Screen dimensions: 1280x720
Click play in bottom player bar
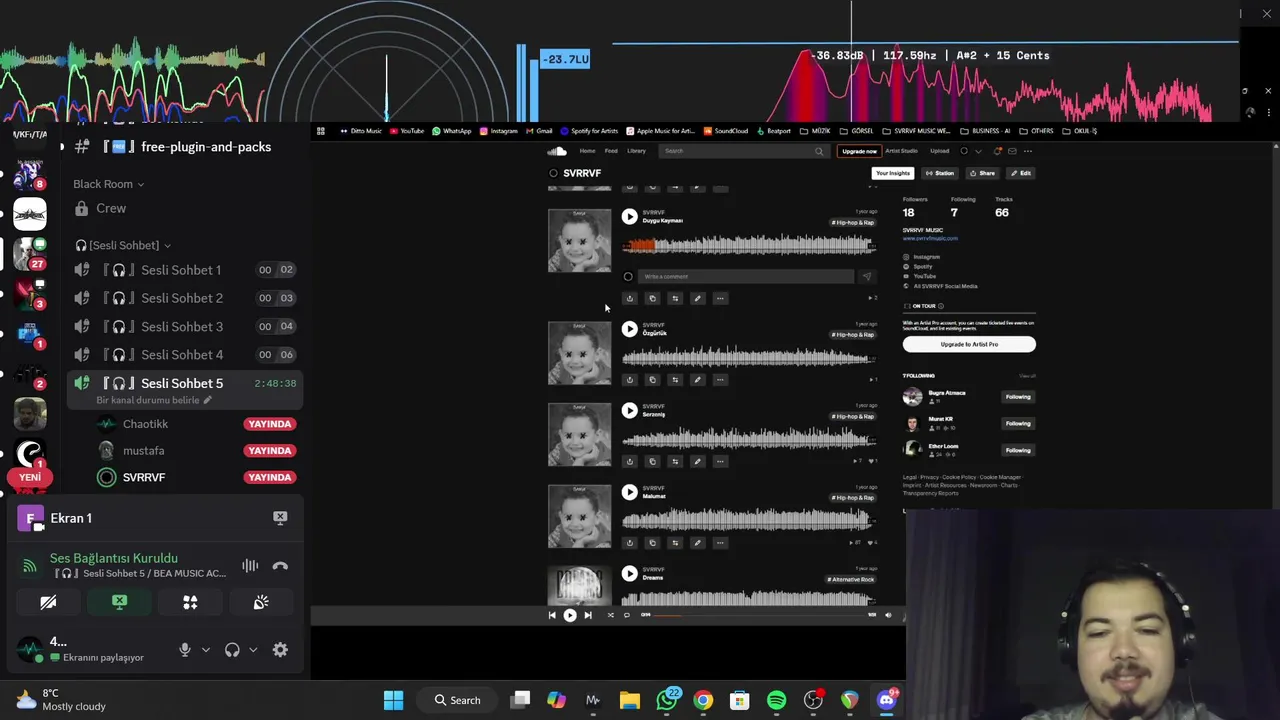click(x=570, y=615)
